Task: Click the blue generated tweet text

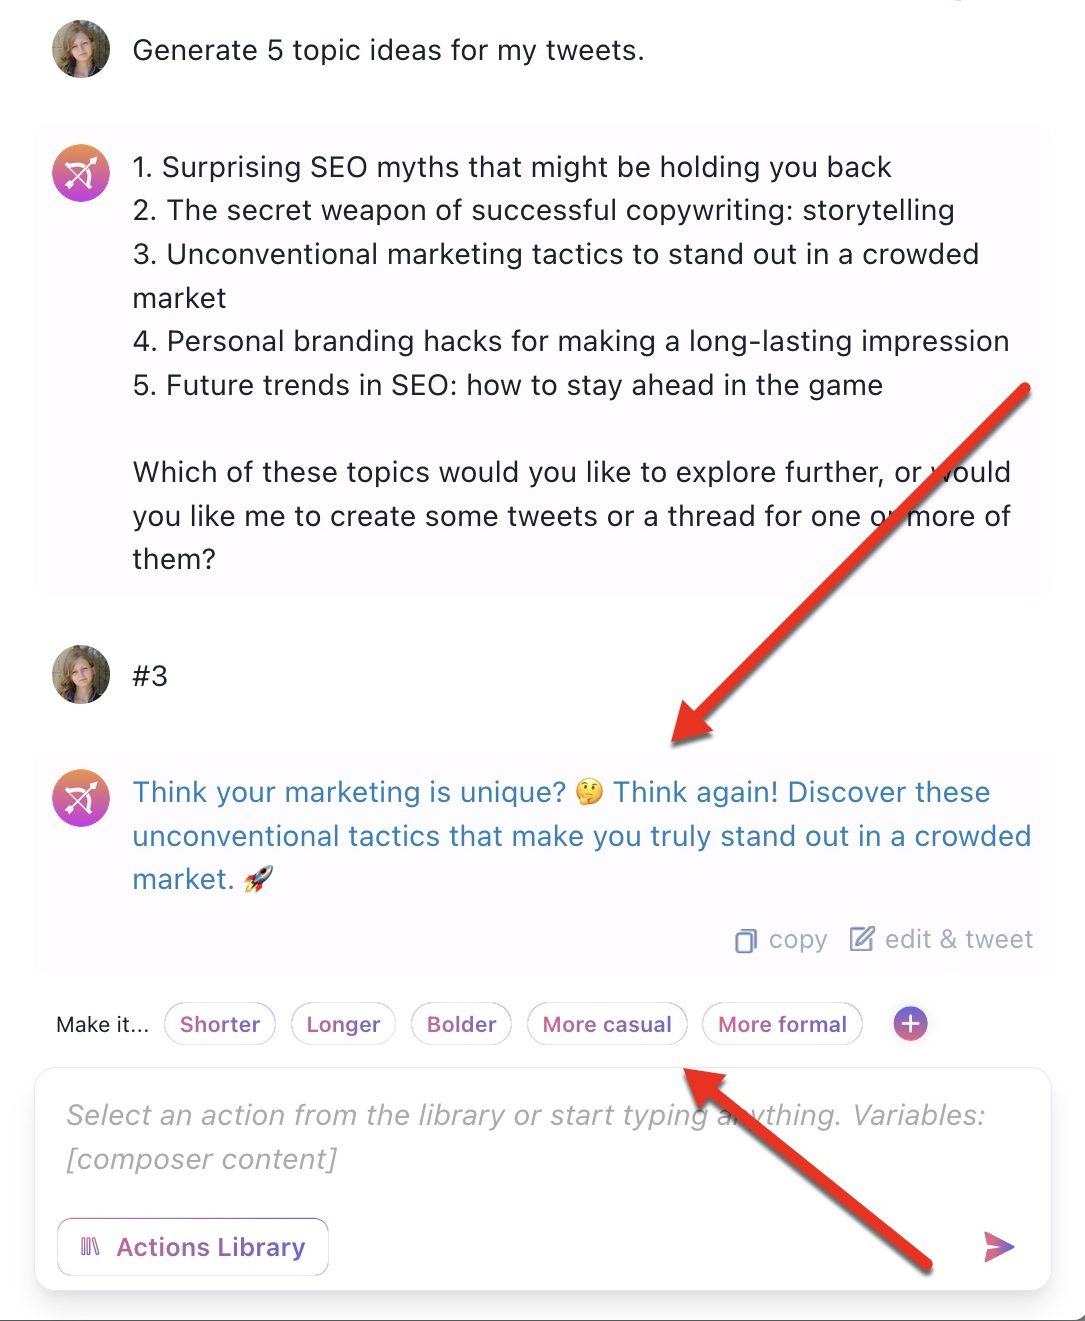Action: pyautogui.click(x=581, y=836)
